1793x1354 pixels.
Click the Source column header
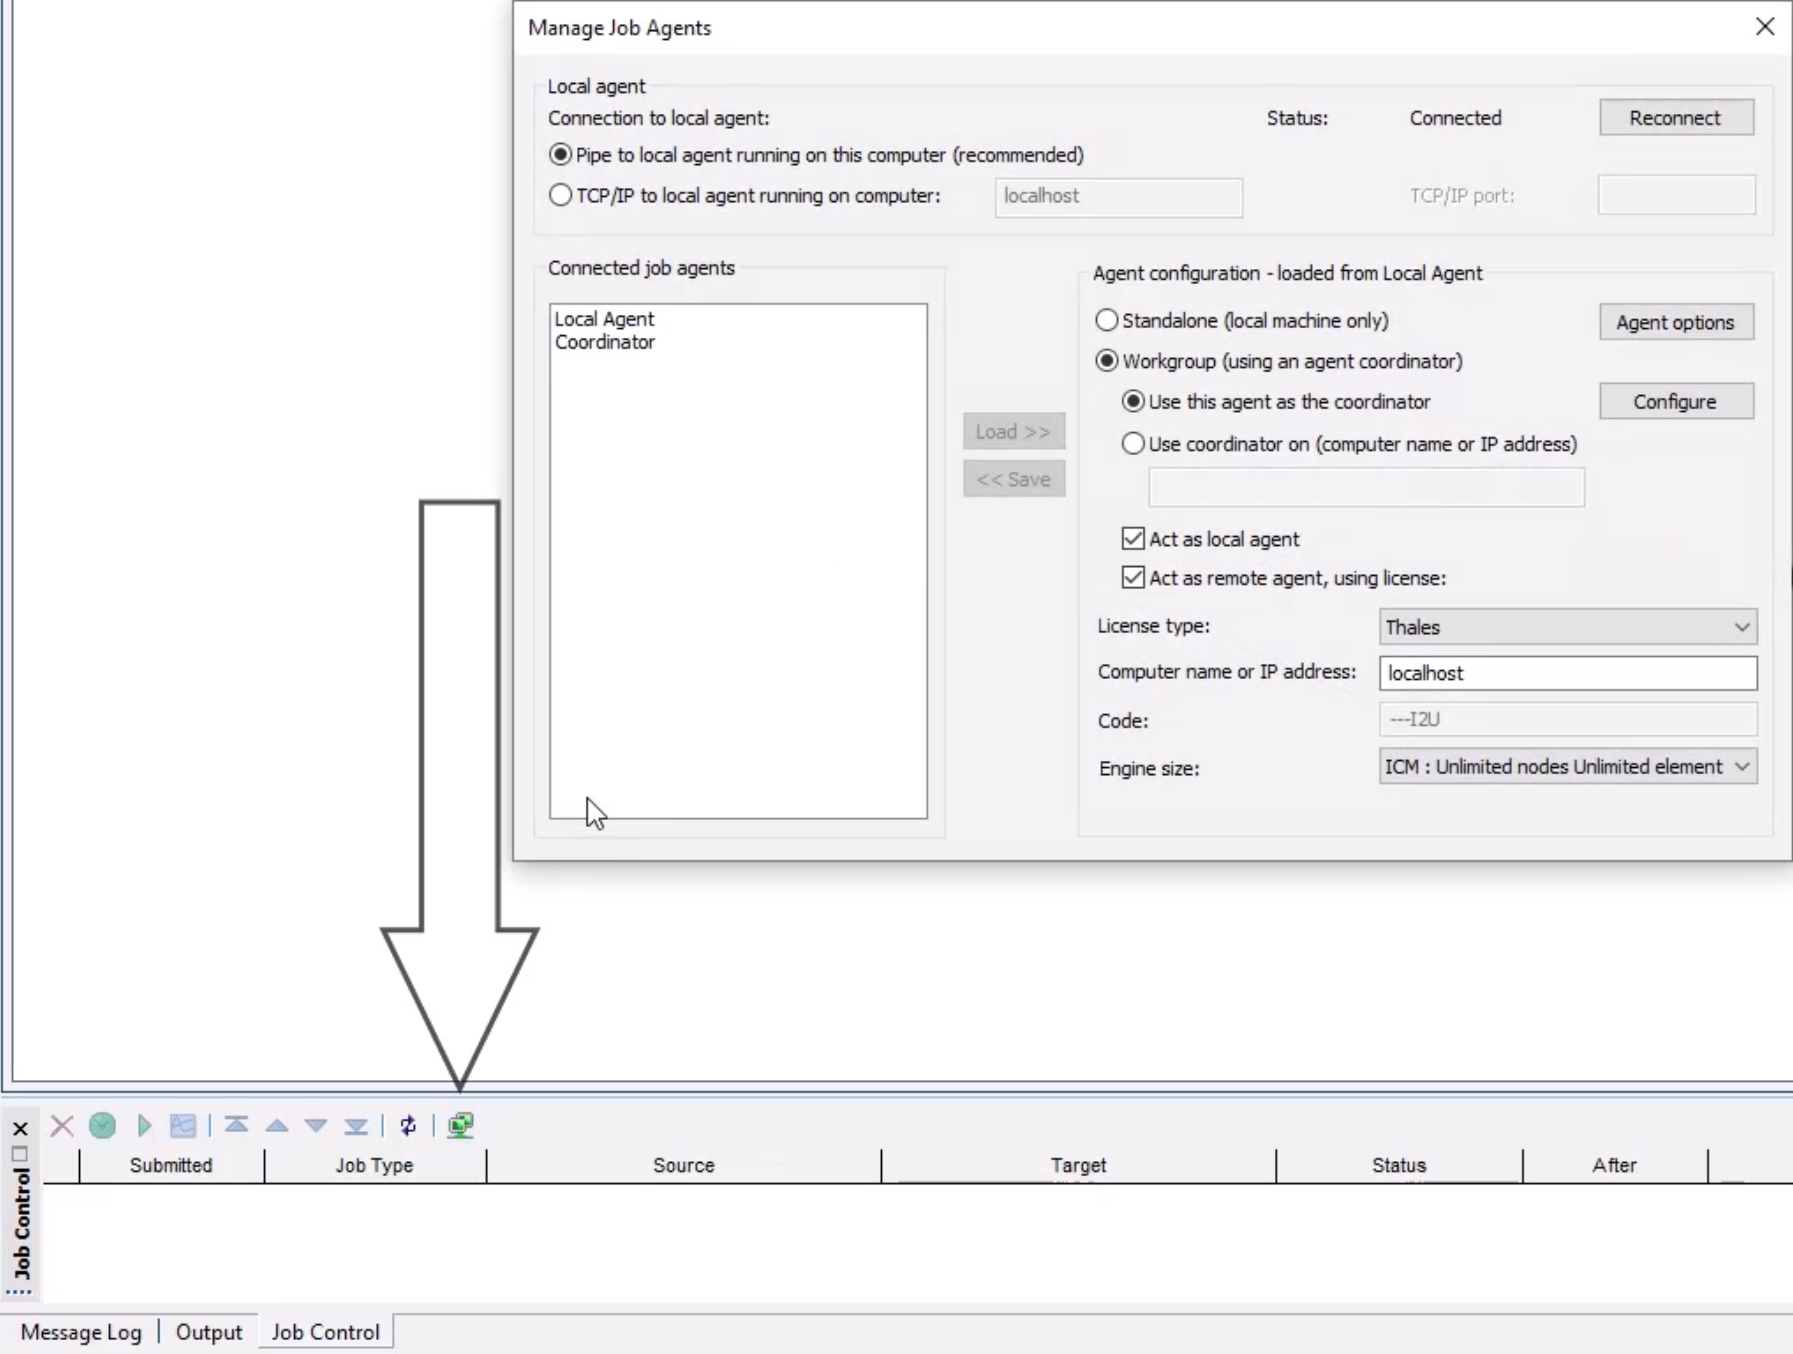pyautogui.click(x=684, y=1165)
